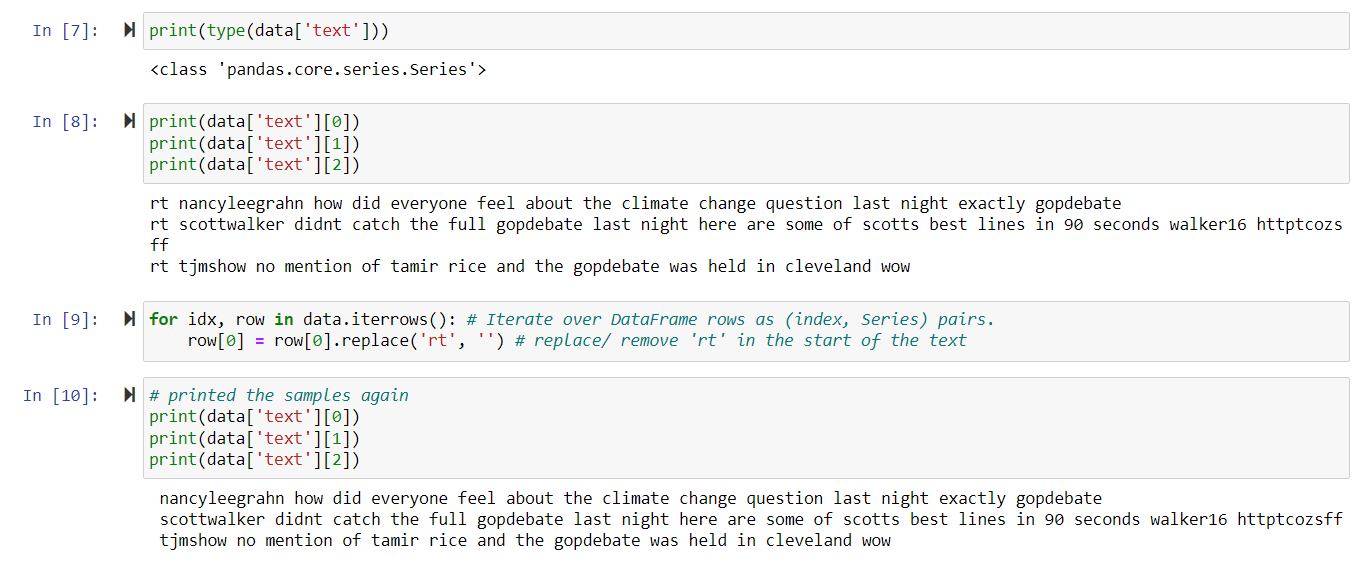
Task: Click the 'rt nancyleegrahn' output line
Action: tap(635, 204)
